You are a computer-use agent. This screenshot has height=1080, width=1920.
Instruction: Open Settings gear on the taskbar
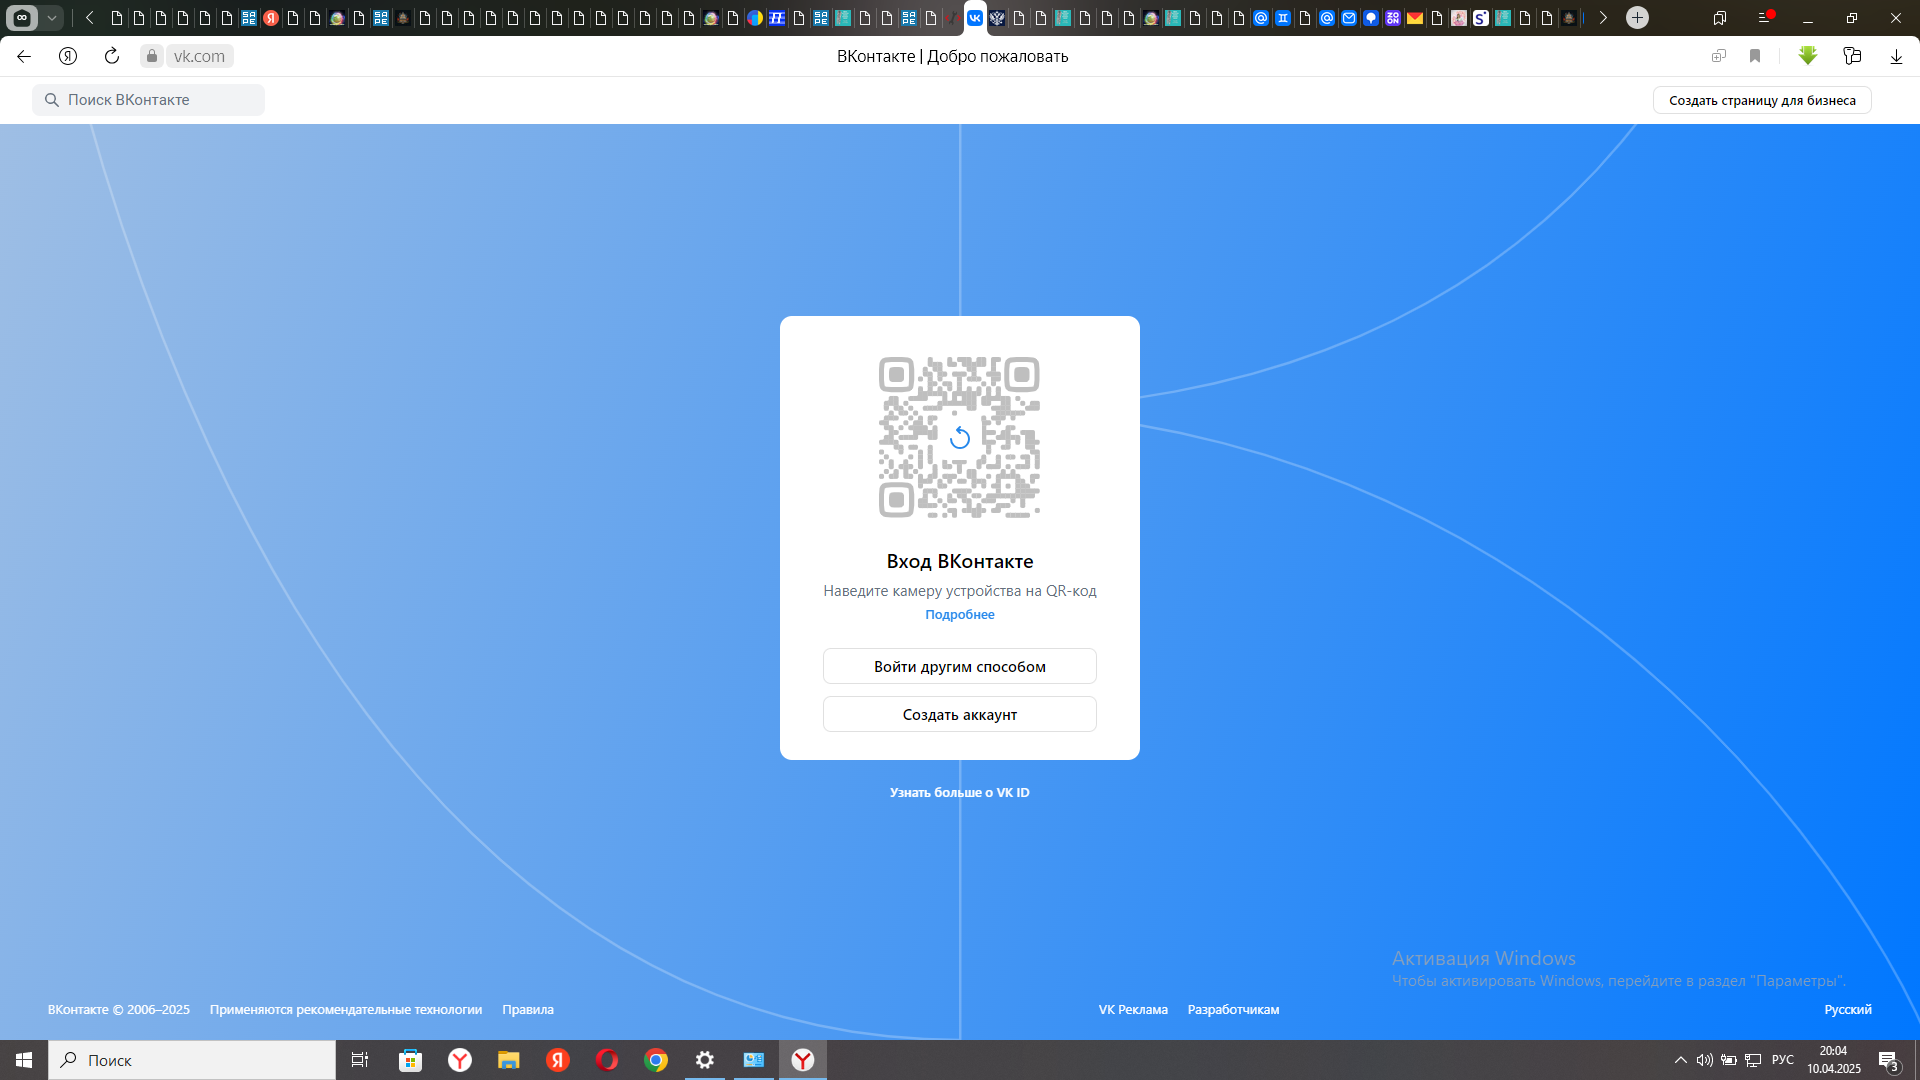click(705, 1060)
